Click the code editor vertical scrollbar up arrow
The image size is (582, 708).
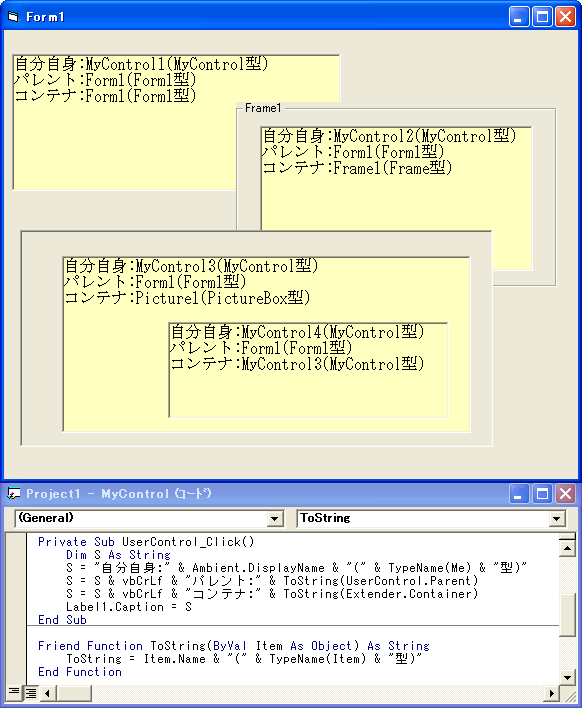tap(567, 548)
